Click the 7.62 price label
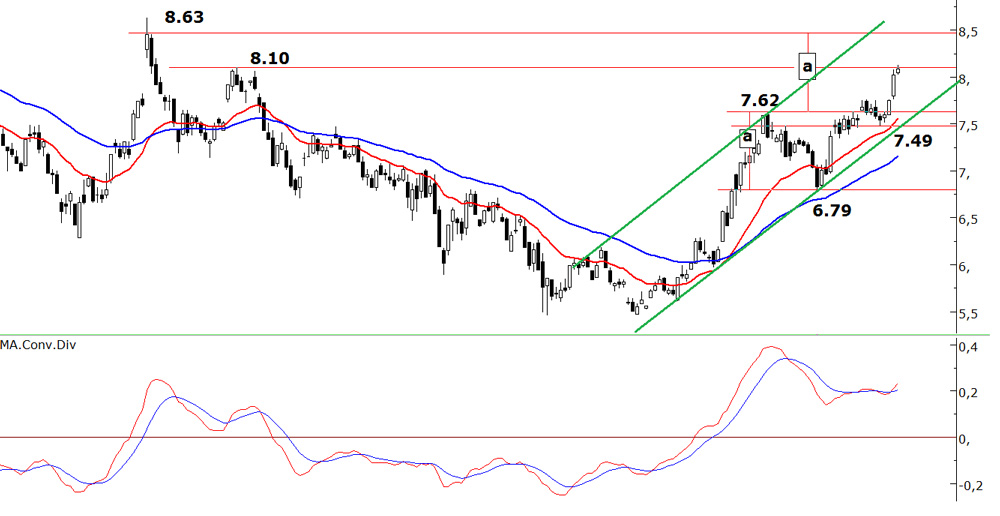The width and height of the screenshot is (1000, 516). pyautogui.click(x=760, y=101)
